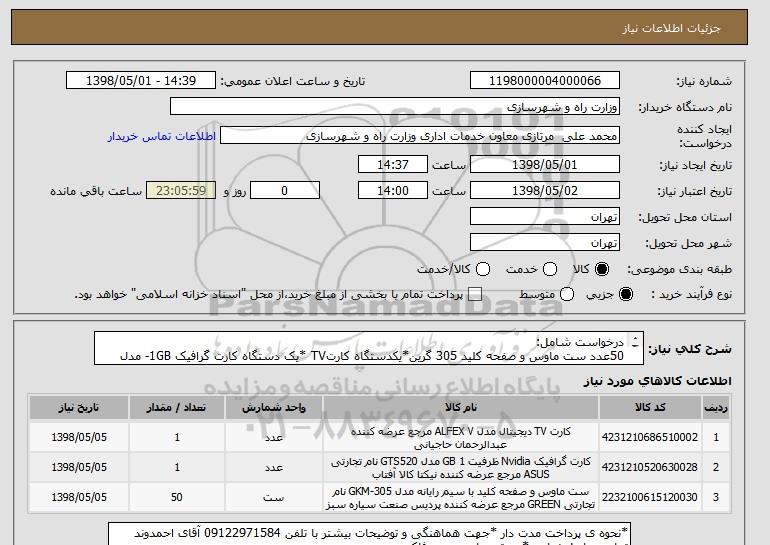Screen dimensions: 770x545
Task: Click row number 1 cell
Action: point(715,437)
